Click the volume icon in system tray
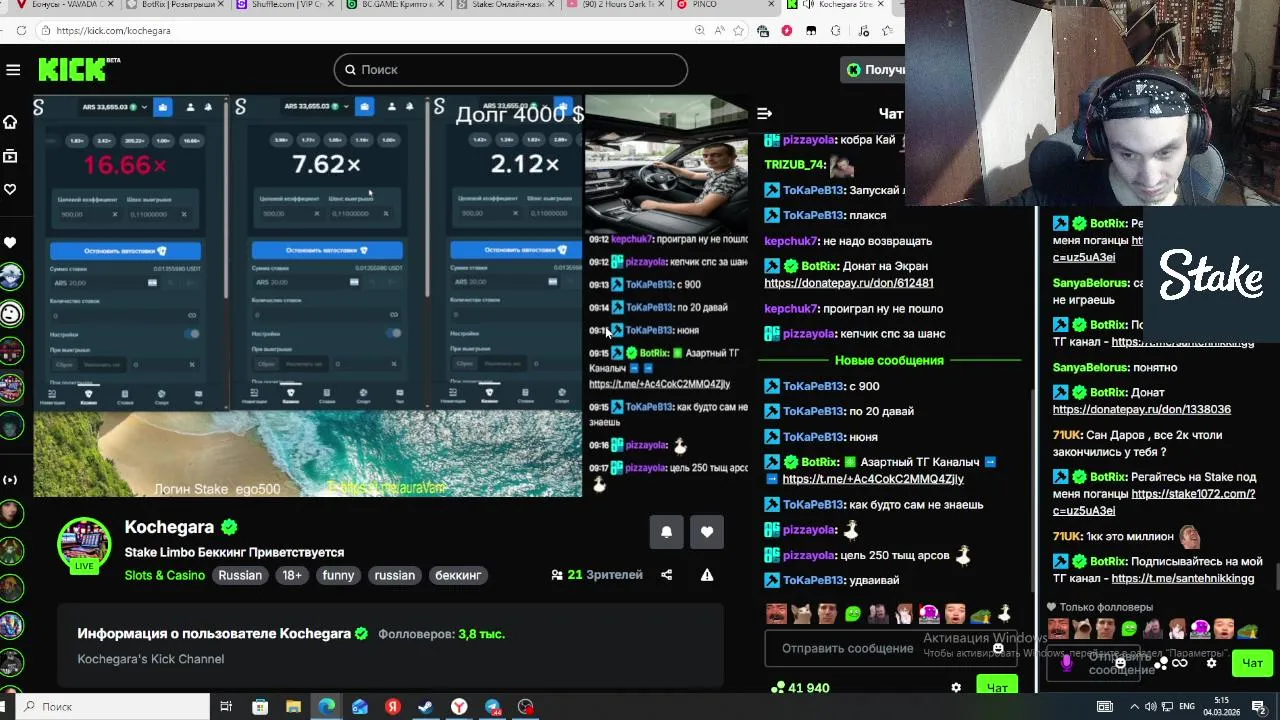This screenshot has width=1280, height=720. (x=1150, y=707)
